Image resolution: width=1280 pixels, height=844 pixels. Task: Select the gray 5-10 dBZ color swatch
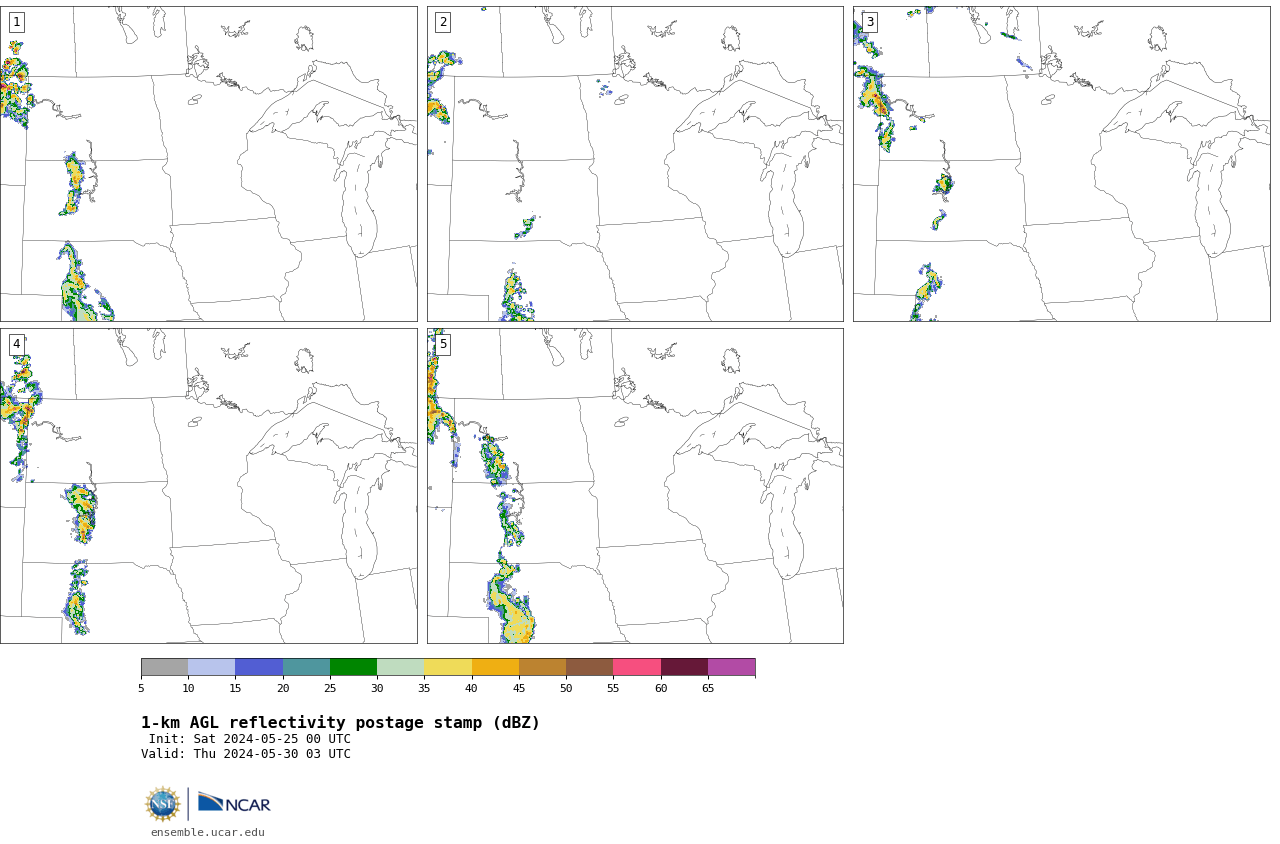[165, 667]
